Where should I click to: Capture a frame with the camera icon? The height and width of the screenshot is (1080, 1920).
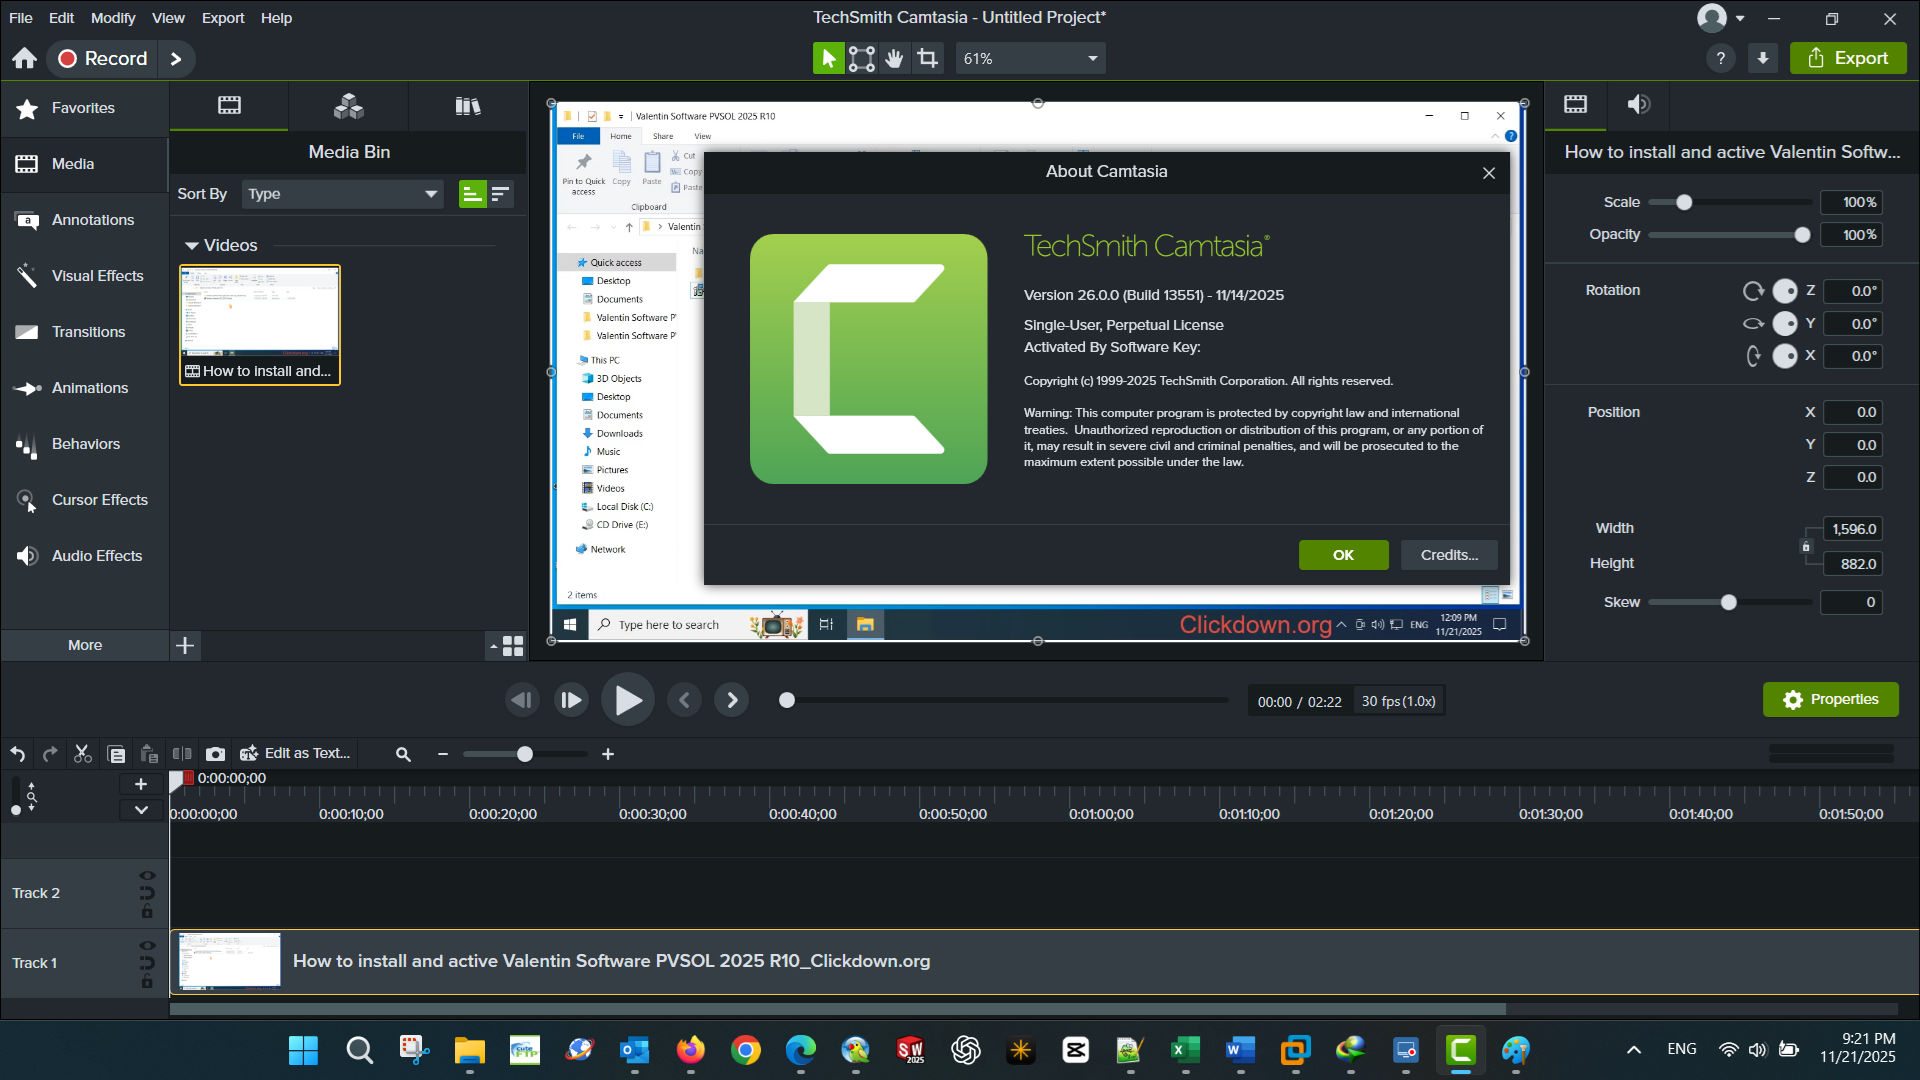tap(215, 754)
